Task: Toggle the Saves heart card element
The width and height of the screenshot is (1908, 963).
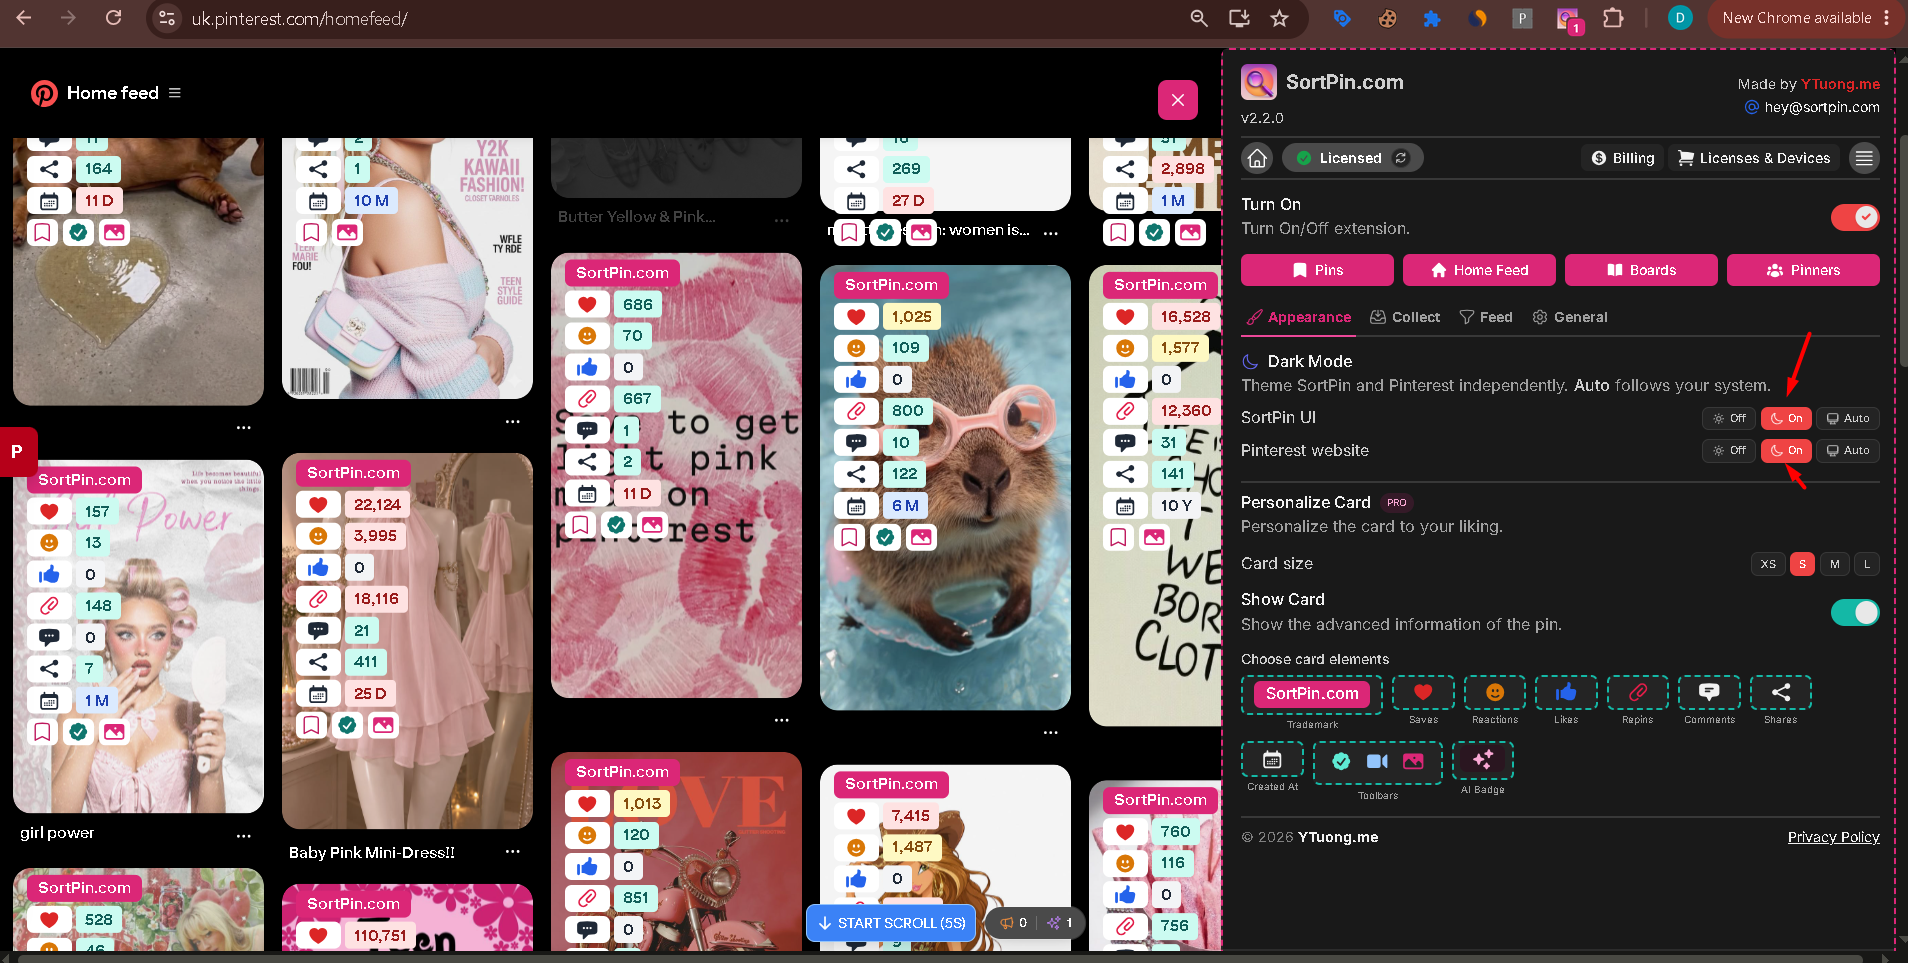Action: point(1423,692)
